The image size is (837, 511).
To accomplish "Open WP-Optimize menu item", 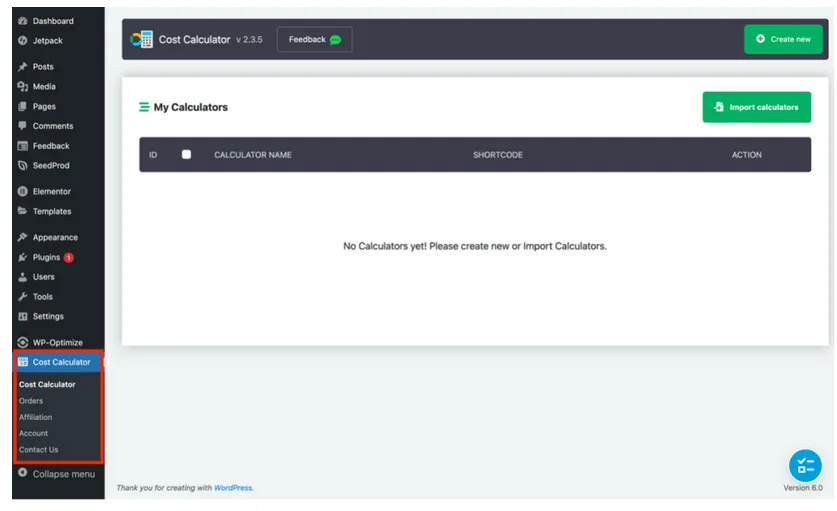I will [58, 342].
